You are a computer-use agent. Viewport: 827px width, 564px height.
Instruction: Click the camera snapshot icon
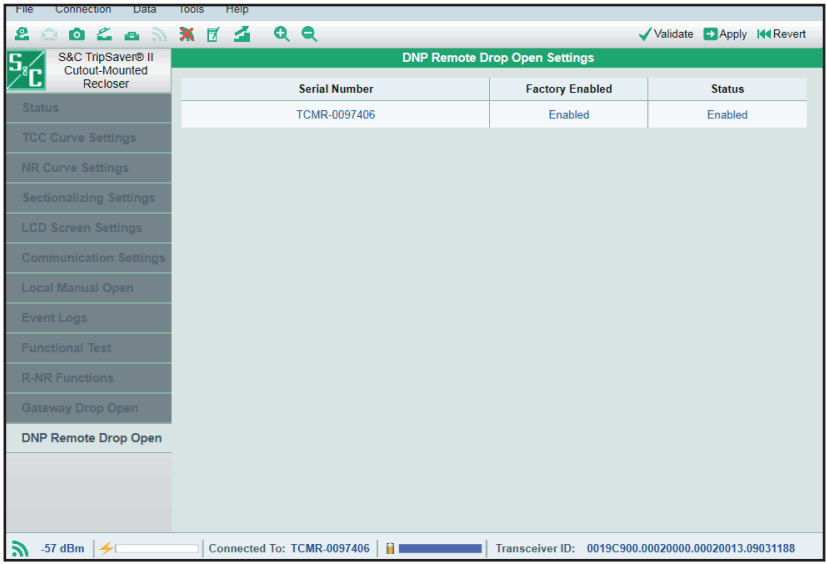77,35
